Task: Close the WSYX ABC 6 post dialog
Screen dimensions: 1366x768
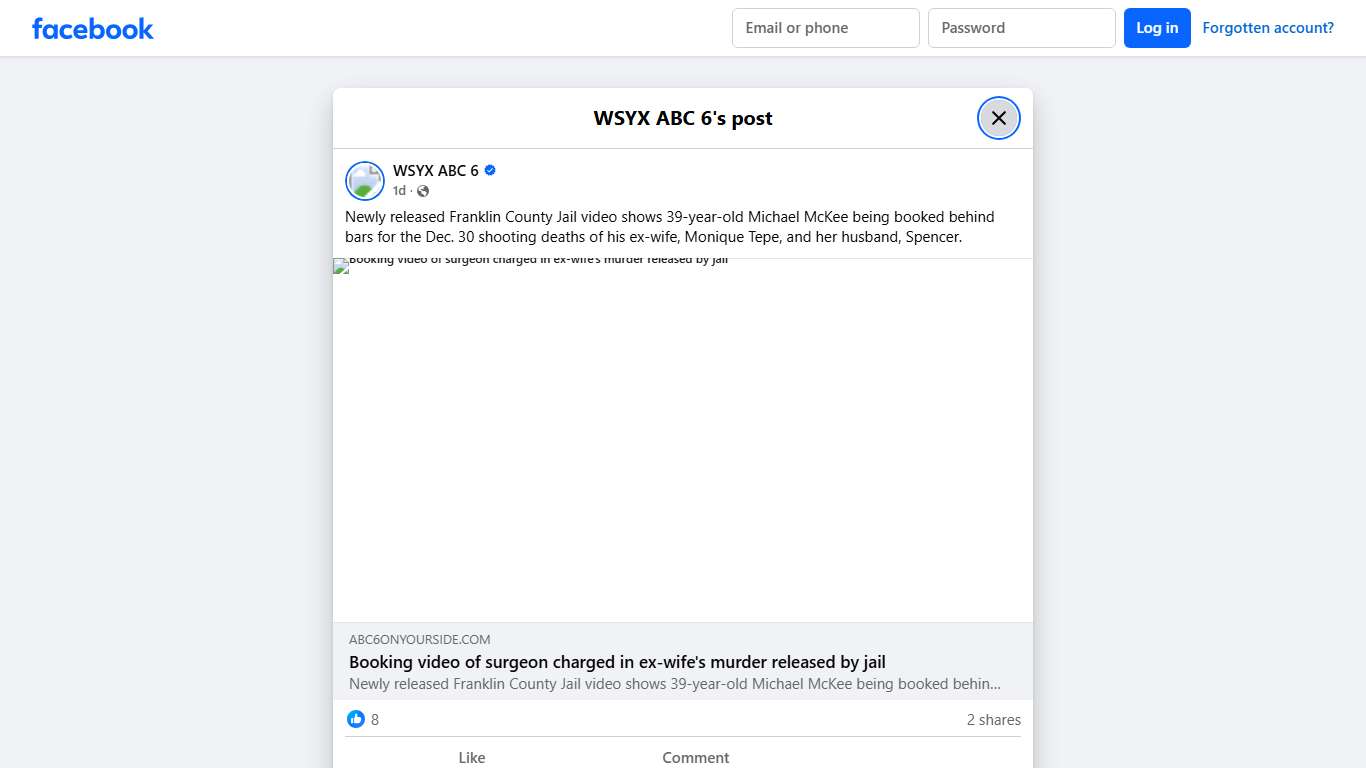Action: pyautogui.click(x=998, y=118)
